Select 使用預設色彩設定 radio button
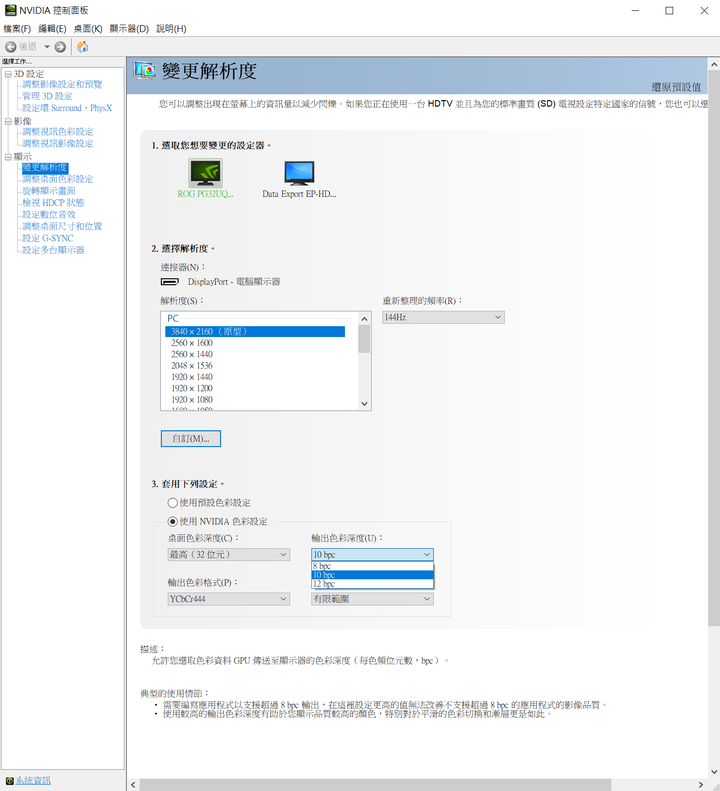 [x=173, y=503]
